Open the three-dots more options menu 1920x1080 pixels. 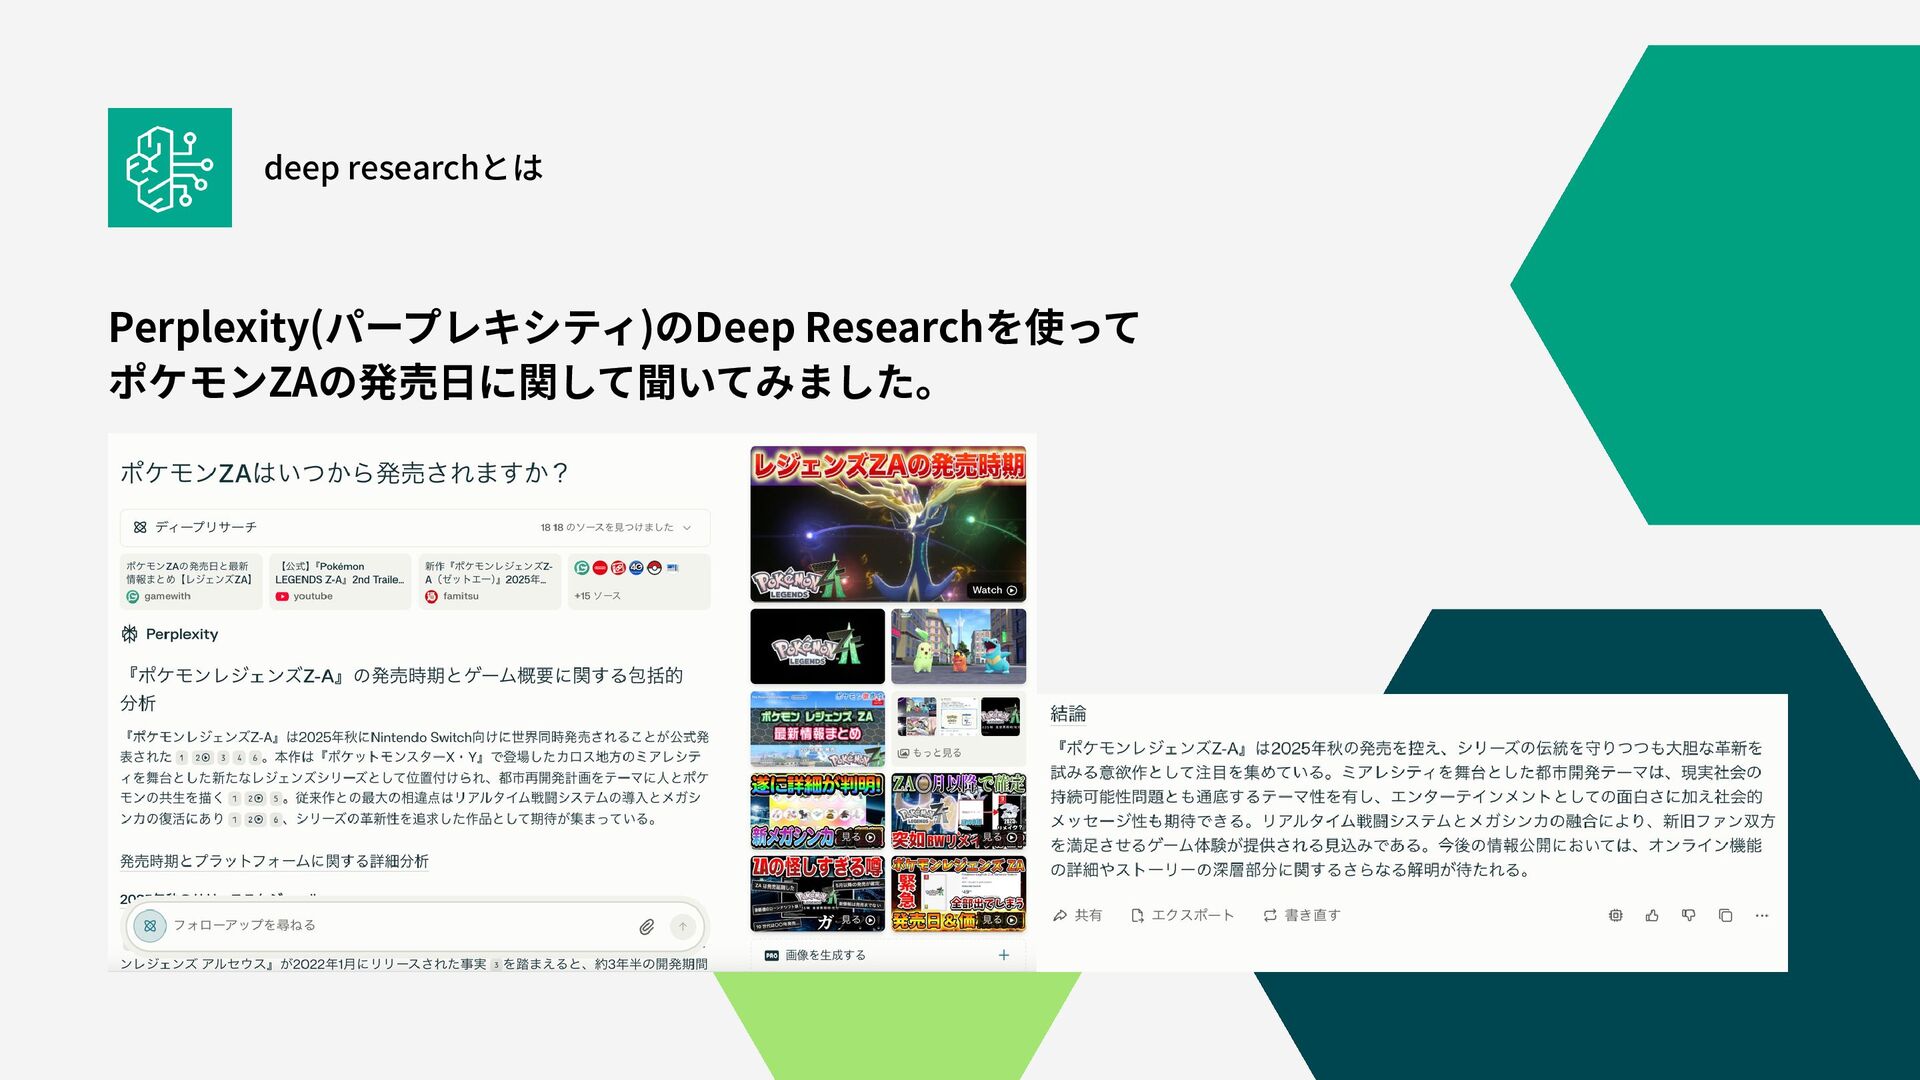coord(1762,915)
